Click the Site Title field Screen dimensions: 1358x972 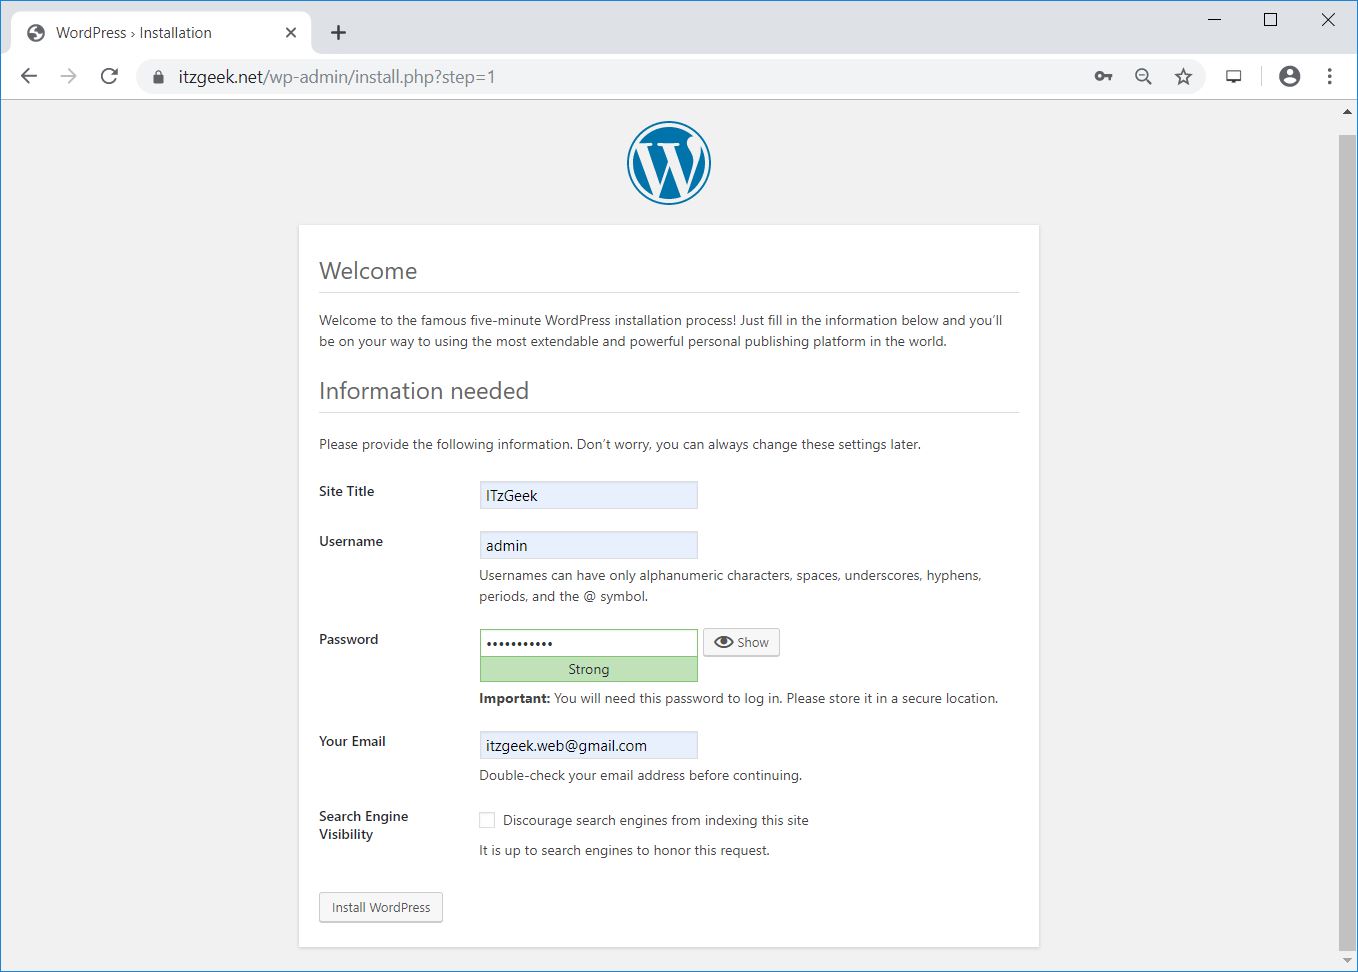point(588,495)
